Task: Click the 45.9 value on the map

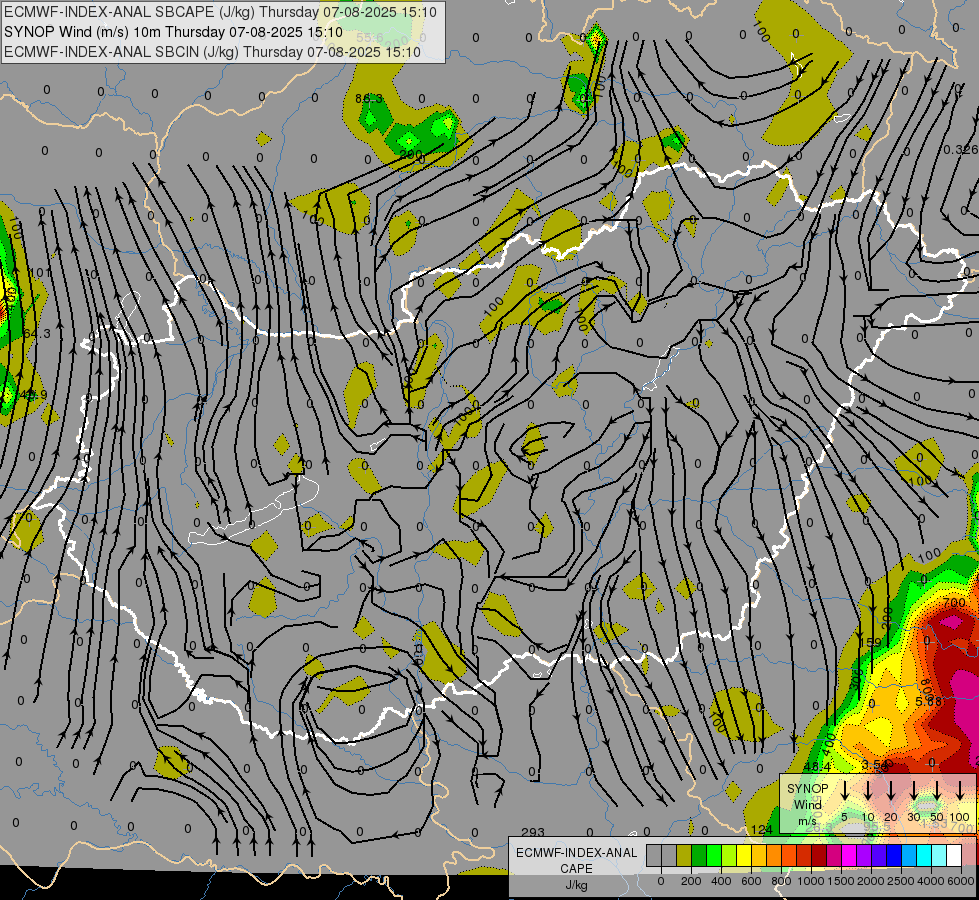Action: (33, 395)
